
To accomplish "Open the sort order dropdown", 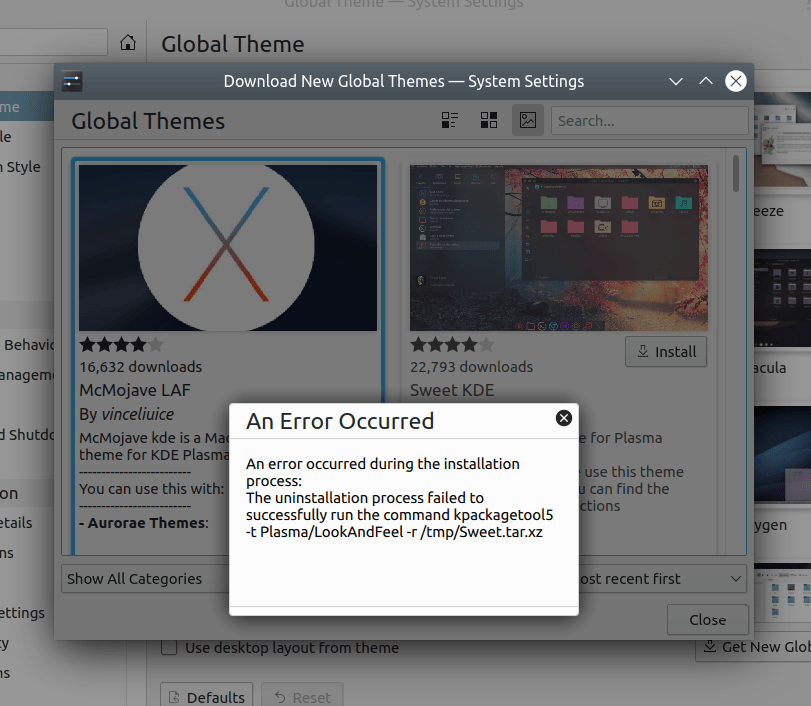I will (x=660, y=578).
